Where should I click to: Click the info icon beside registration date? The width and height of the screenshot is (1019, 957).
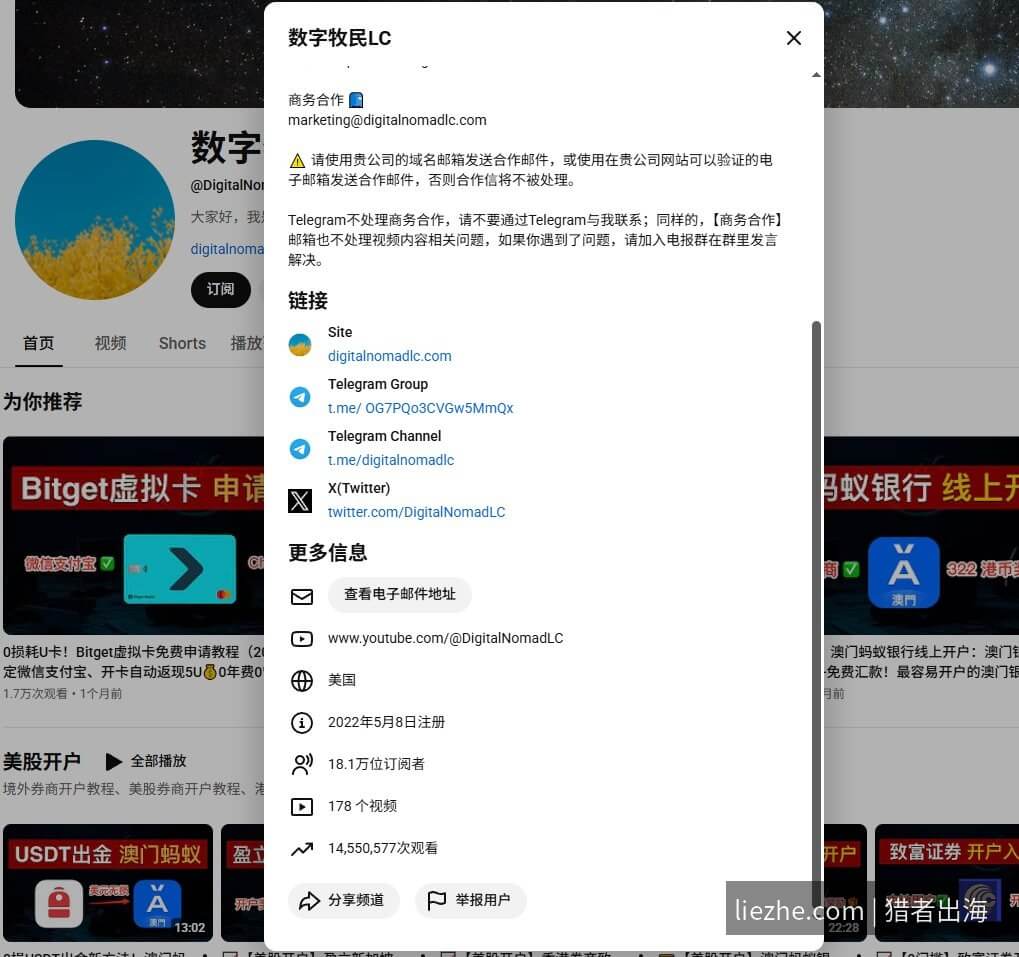point(302,722)
